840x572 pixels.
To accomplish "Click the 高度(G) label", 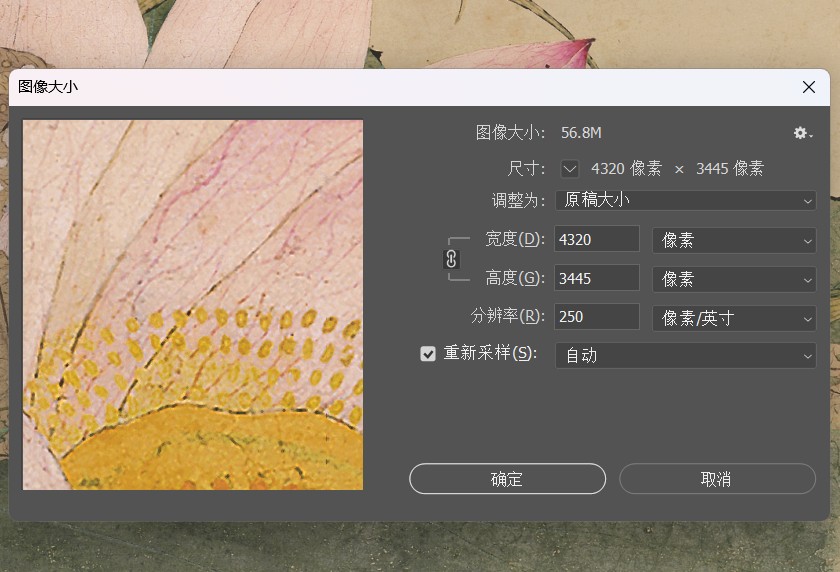I will [515, 278].
